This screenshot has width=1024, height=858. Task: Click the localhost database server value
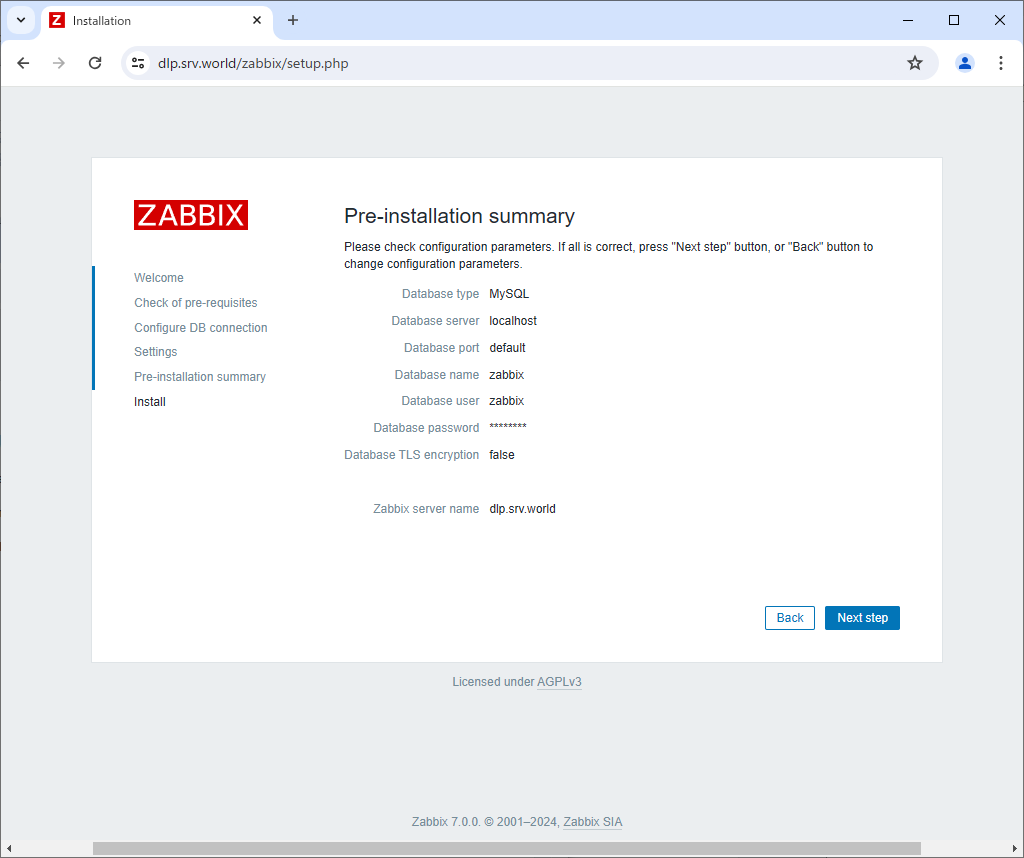click(513, 321)
